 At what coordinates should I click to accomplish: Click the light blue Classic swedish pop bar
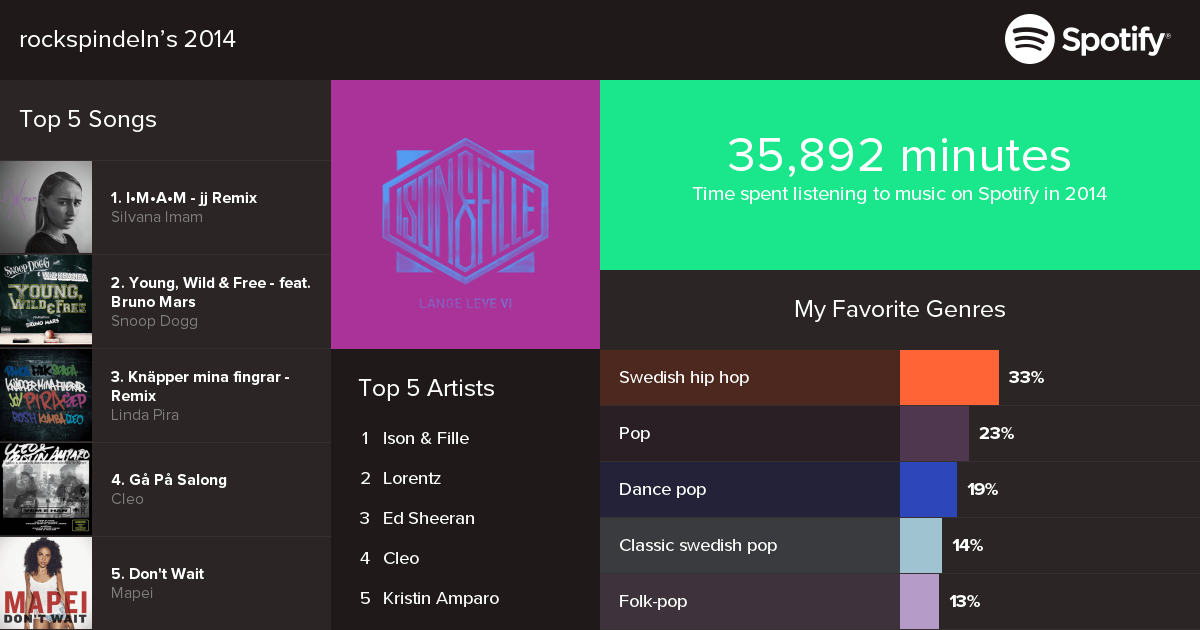(921, 545)
